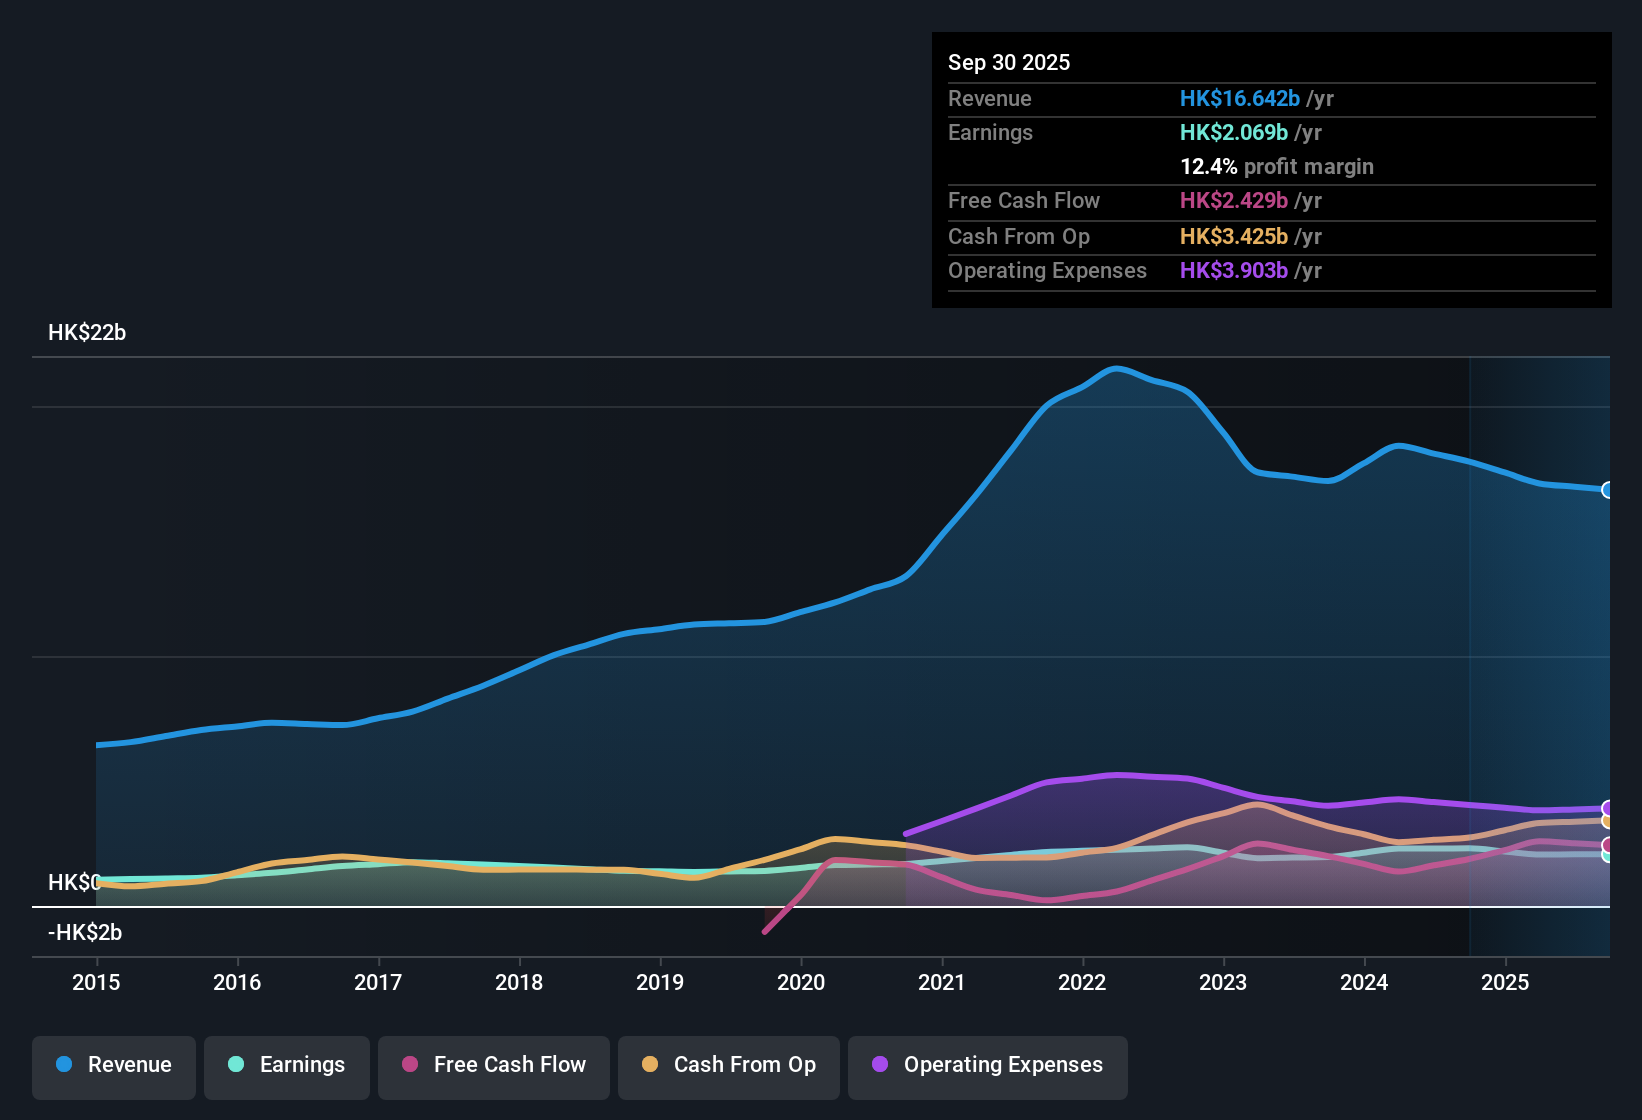Click the HK$16.642b Revenue value

coord(1240,98)
